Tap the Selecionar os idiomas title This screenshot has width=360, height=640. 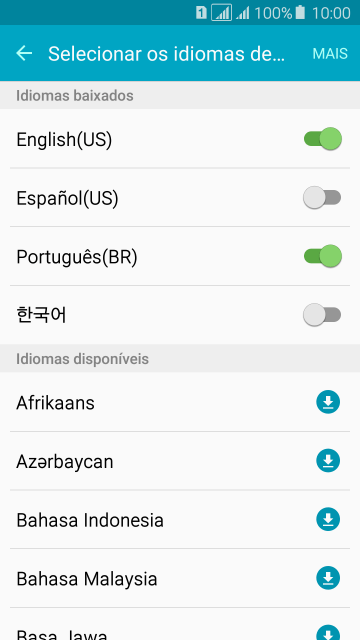click(167, 54)
